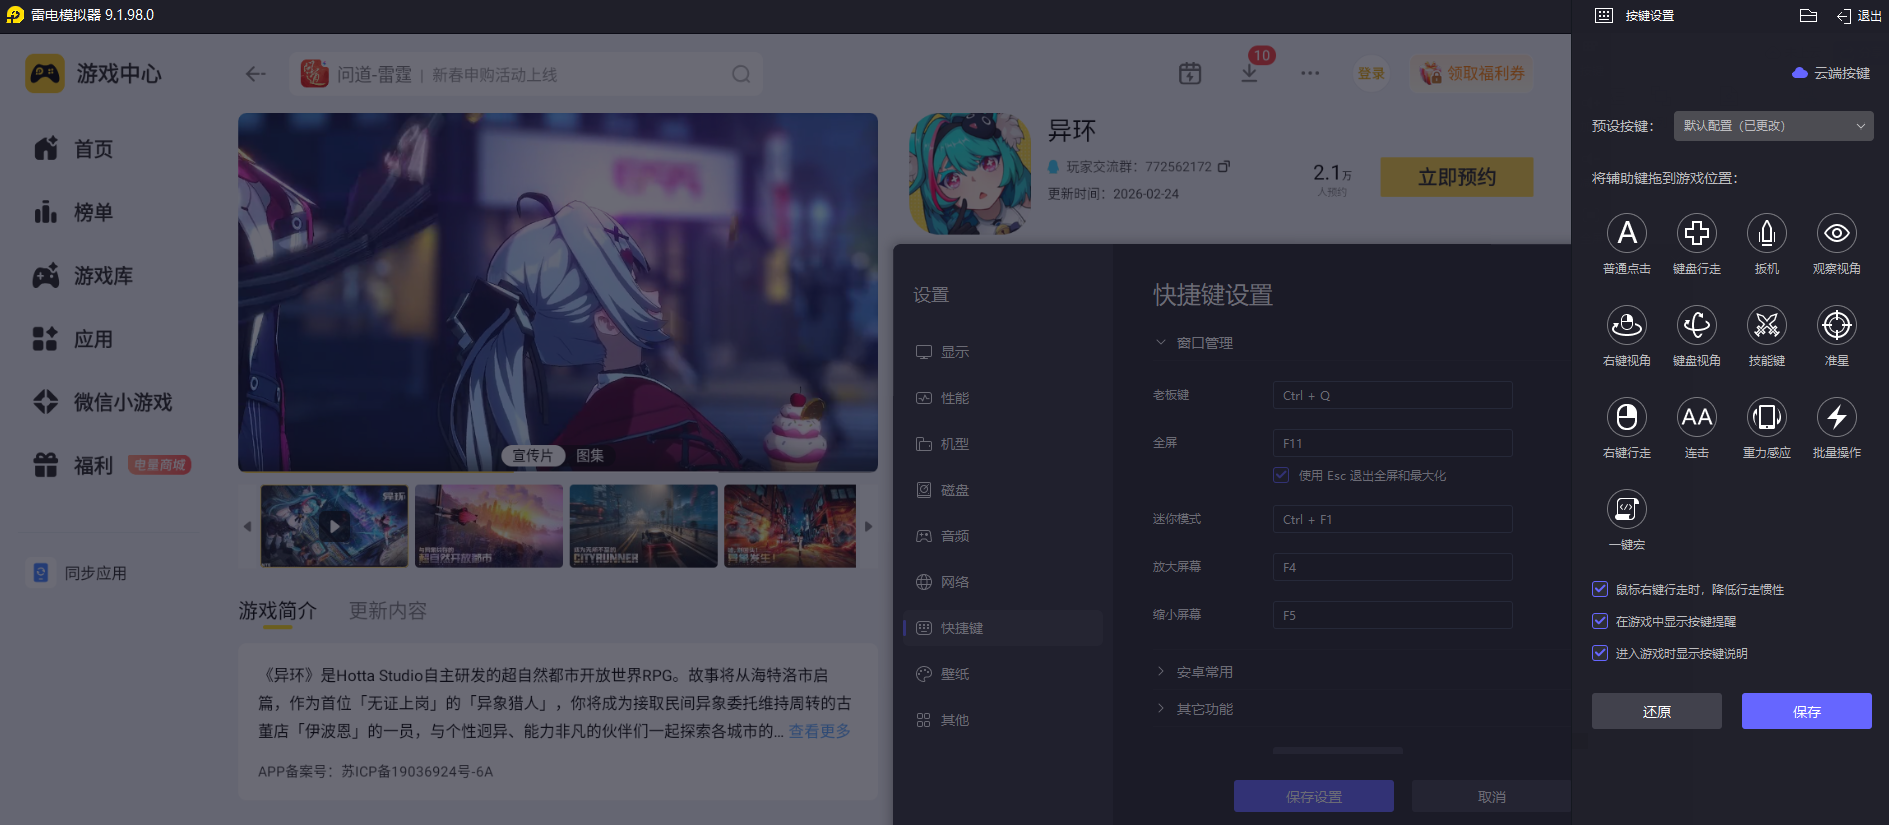Switch to 更新内容 tab
Viewport: 1889px width, 825px height.
[388, 611]
